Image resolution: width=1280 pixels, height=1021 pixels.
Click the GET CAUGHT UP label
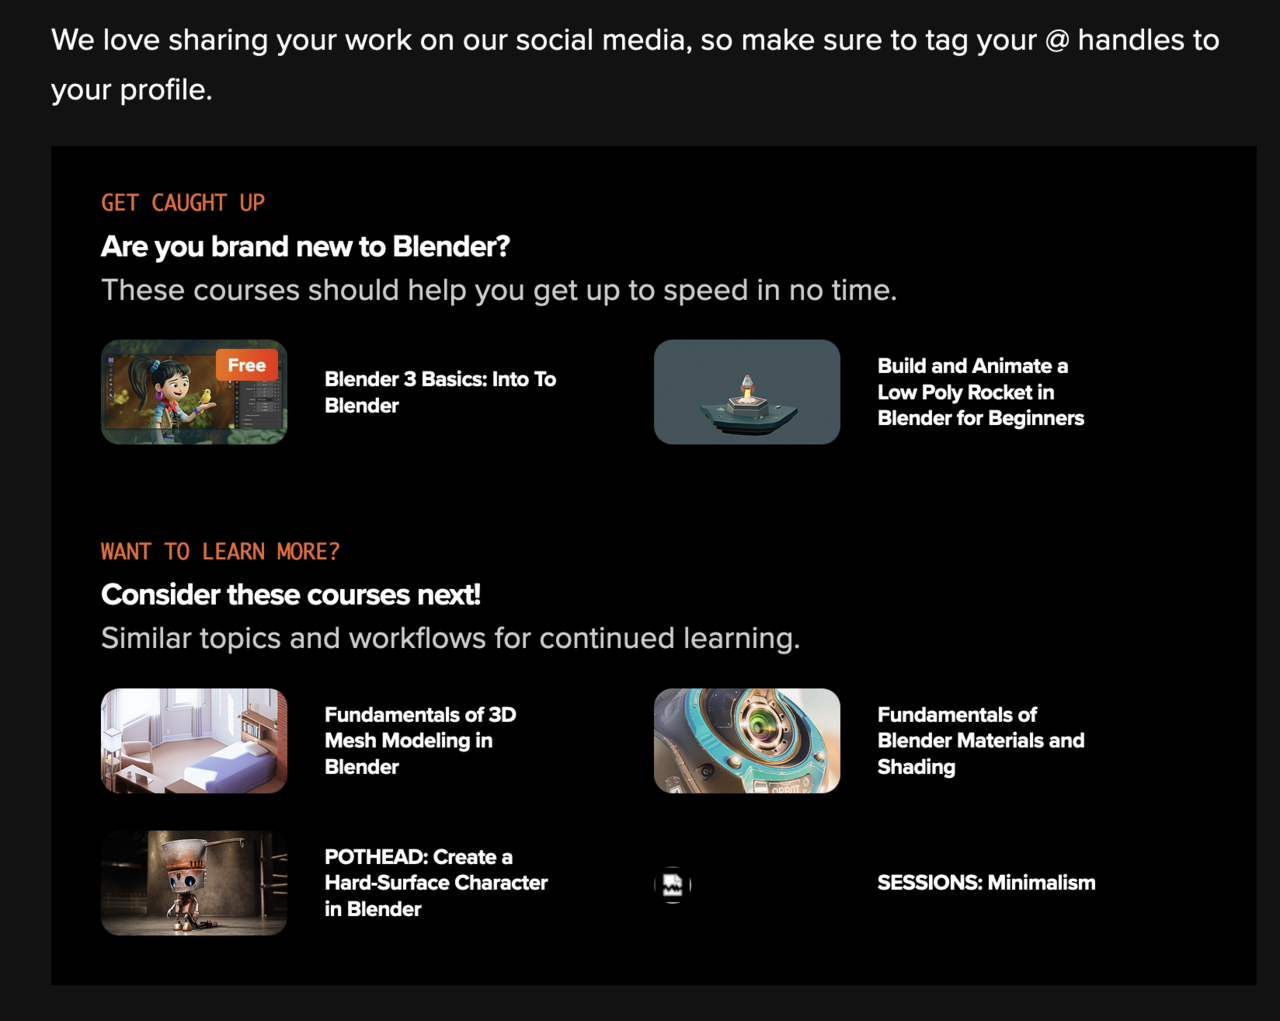point(183,203)
